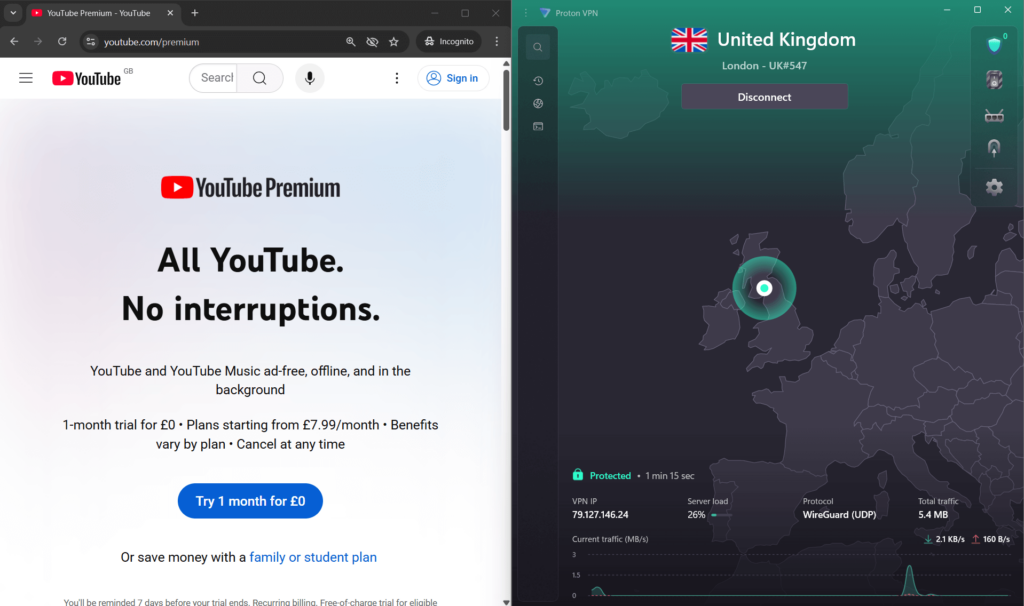Viewport: 1024px width, 606px height.
Task: Close the YouTube Premium tab
Action: click(x=170, y=13)
